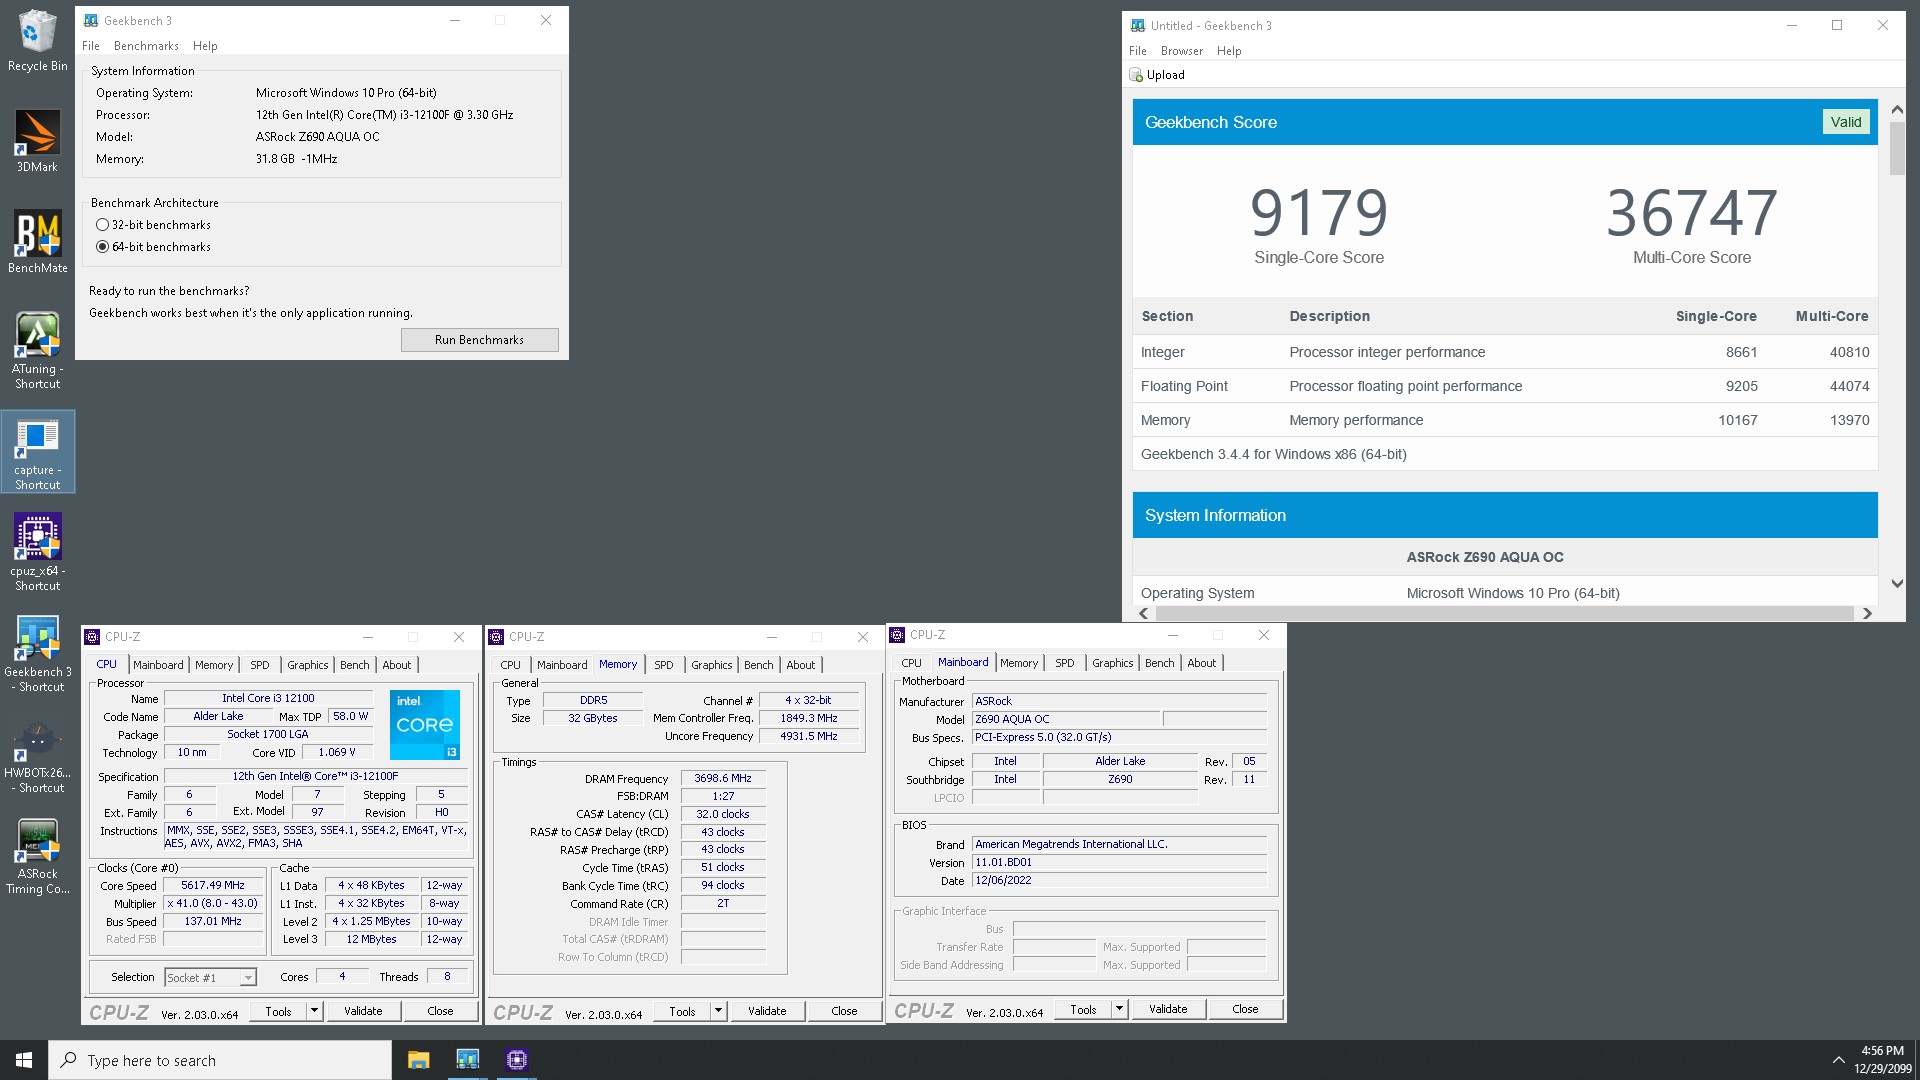Click the DRAM Frequency 3698.6 MHz field
The height and width of the screenshot is (1080, 1920).
pyautogui.click(x=723, y=778)
